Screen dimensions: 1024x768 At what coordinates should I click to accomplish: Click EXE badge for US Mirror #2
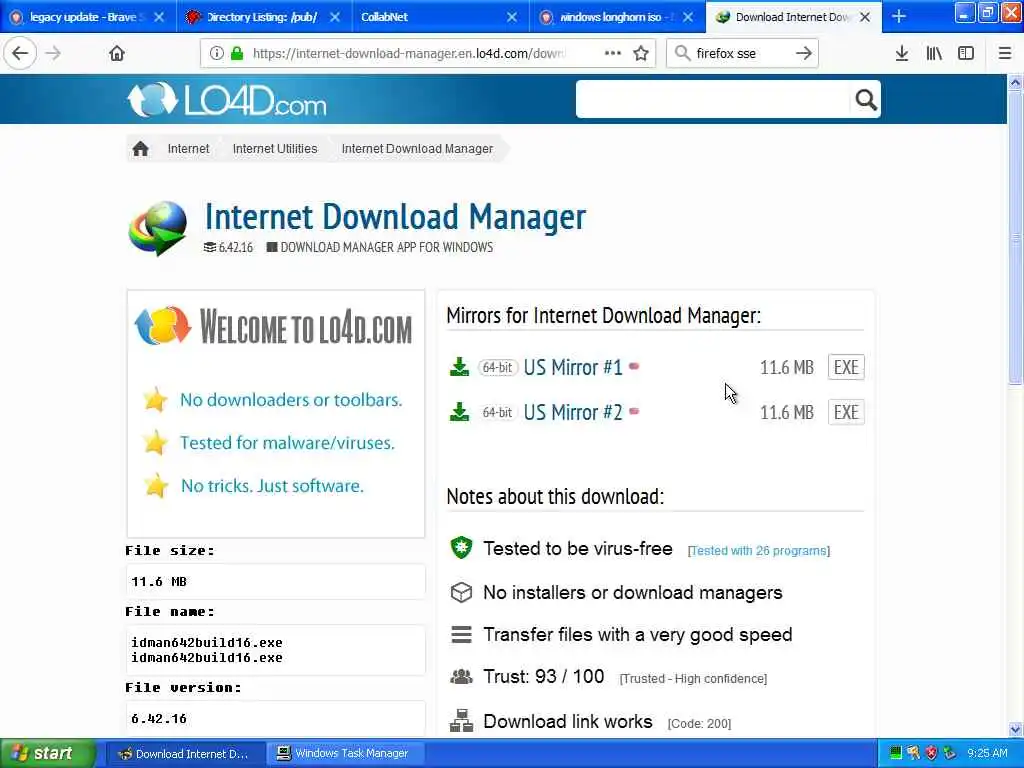(846, 412)
